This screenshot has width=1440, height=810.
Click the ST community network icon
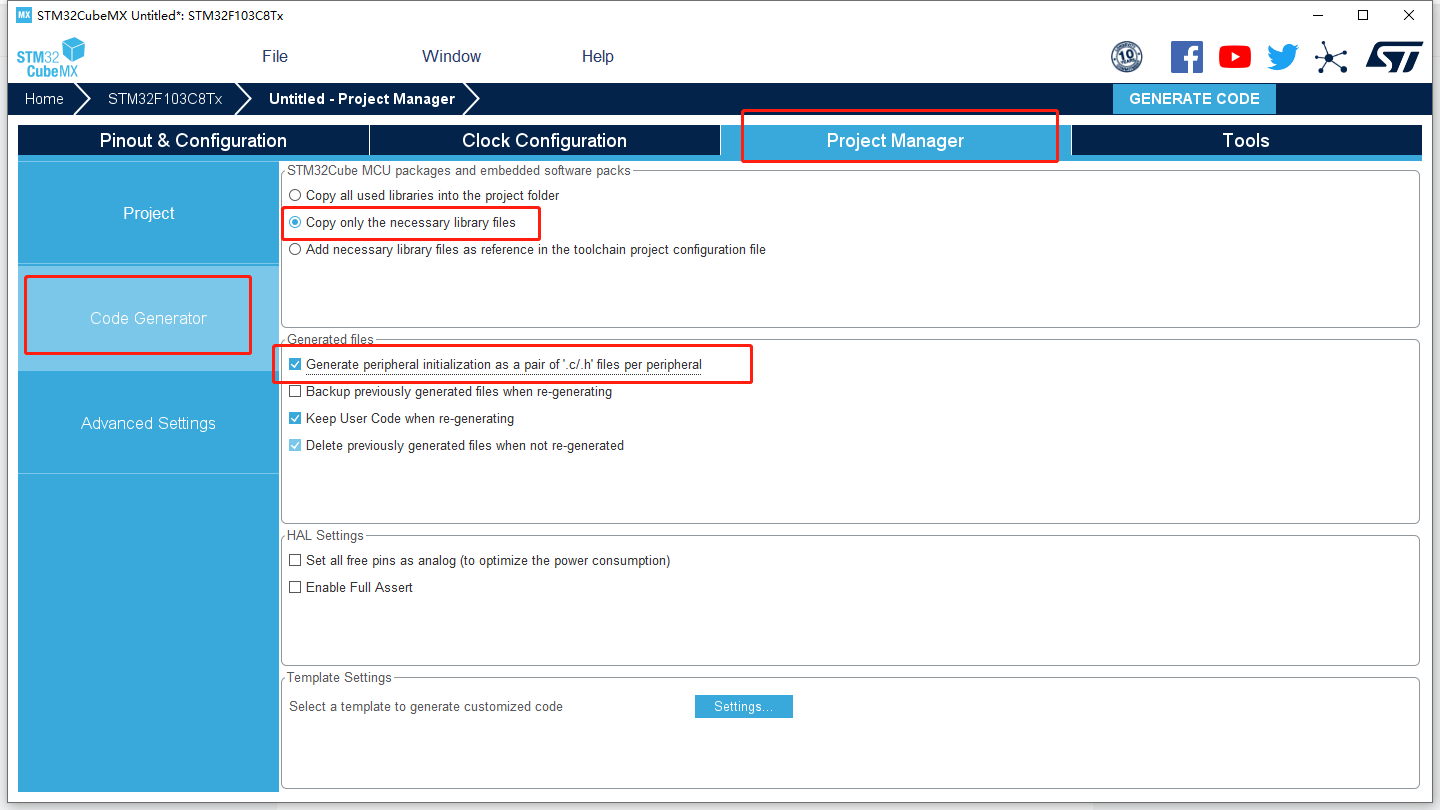coord(1331,57)
